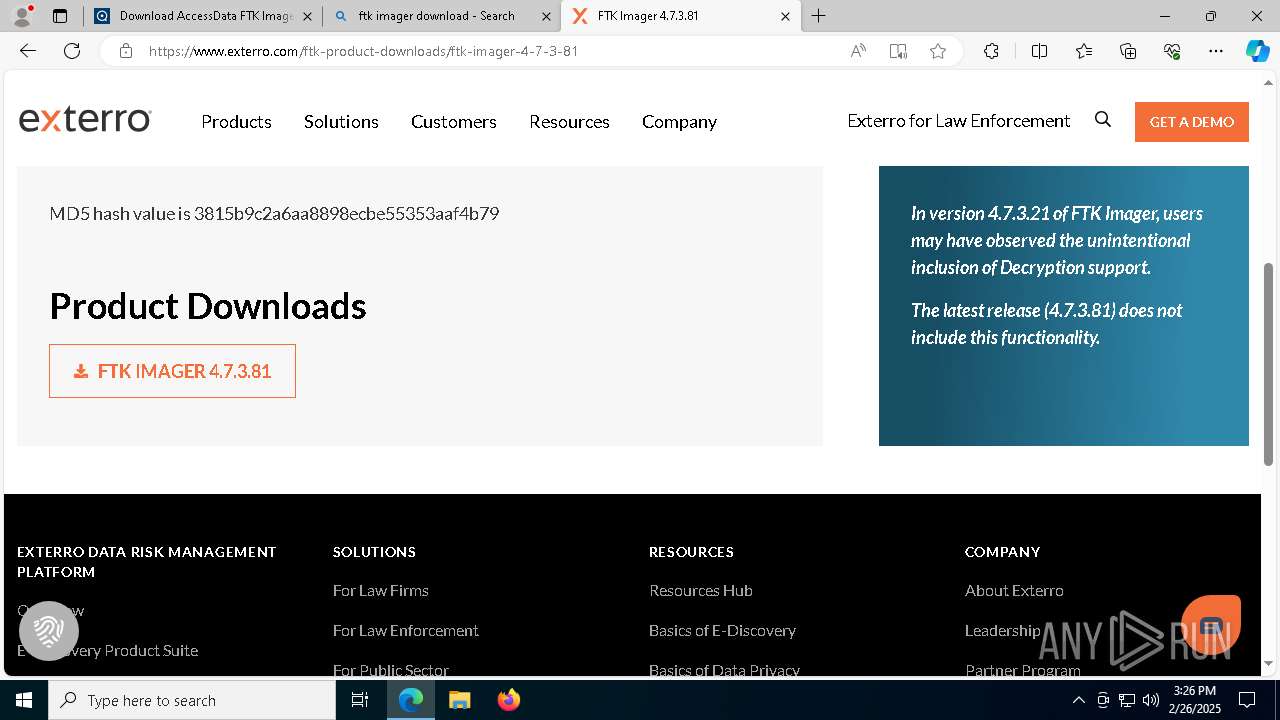Open the Customers navigation menu
Image resolution: width=1280 pixels, height=720 pixels.
(453, 121)
